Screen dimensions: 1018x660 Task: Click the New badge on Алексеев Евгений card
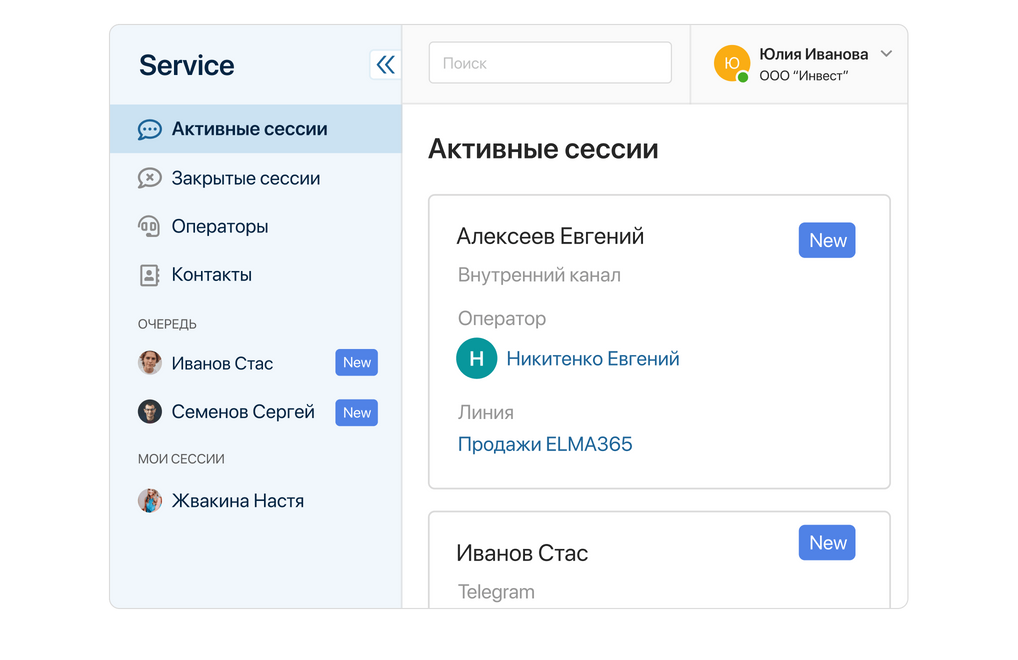[x=827, y=240]
